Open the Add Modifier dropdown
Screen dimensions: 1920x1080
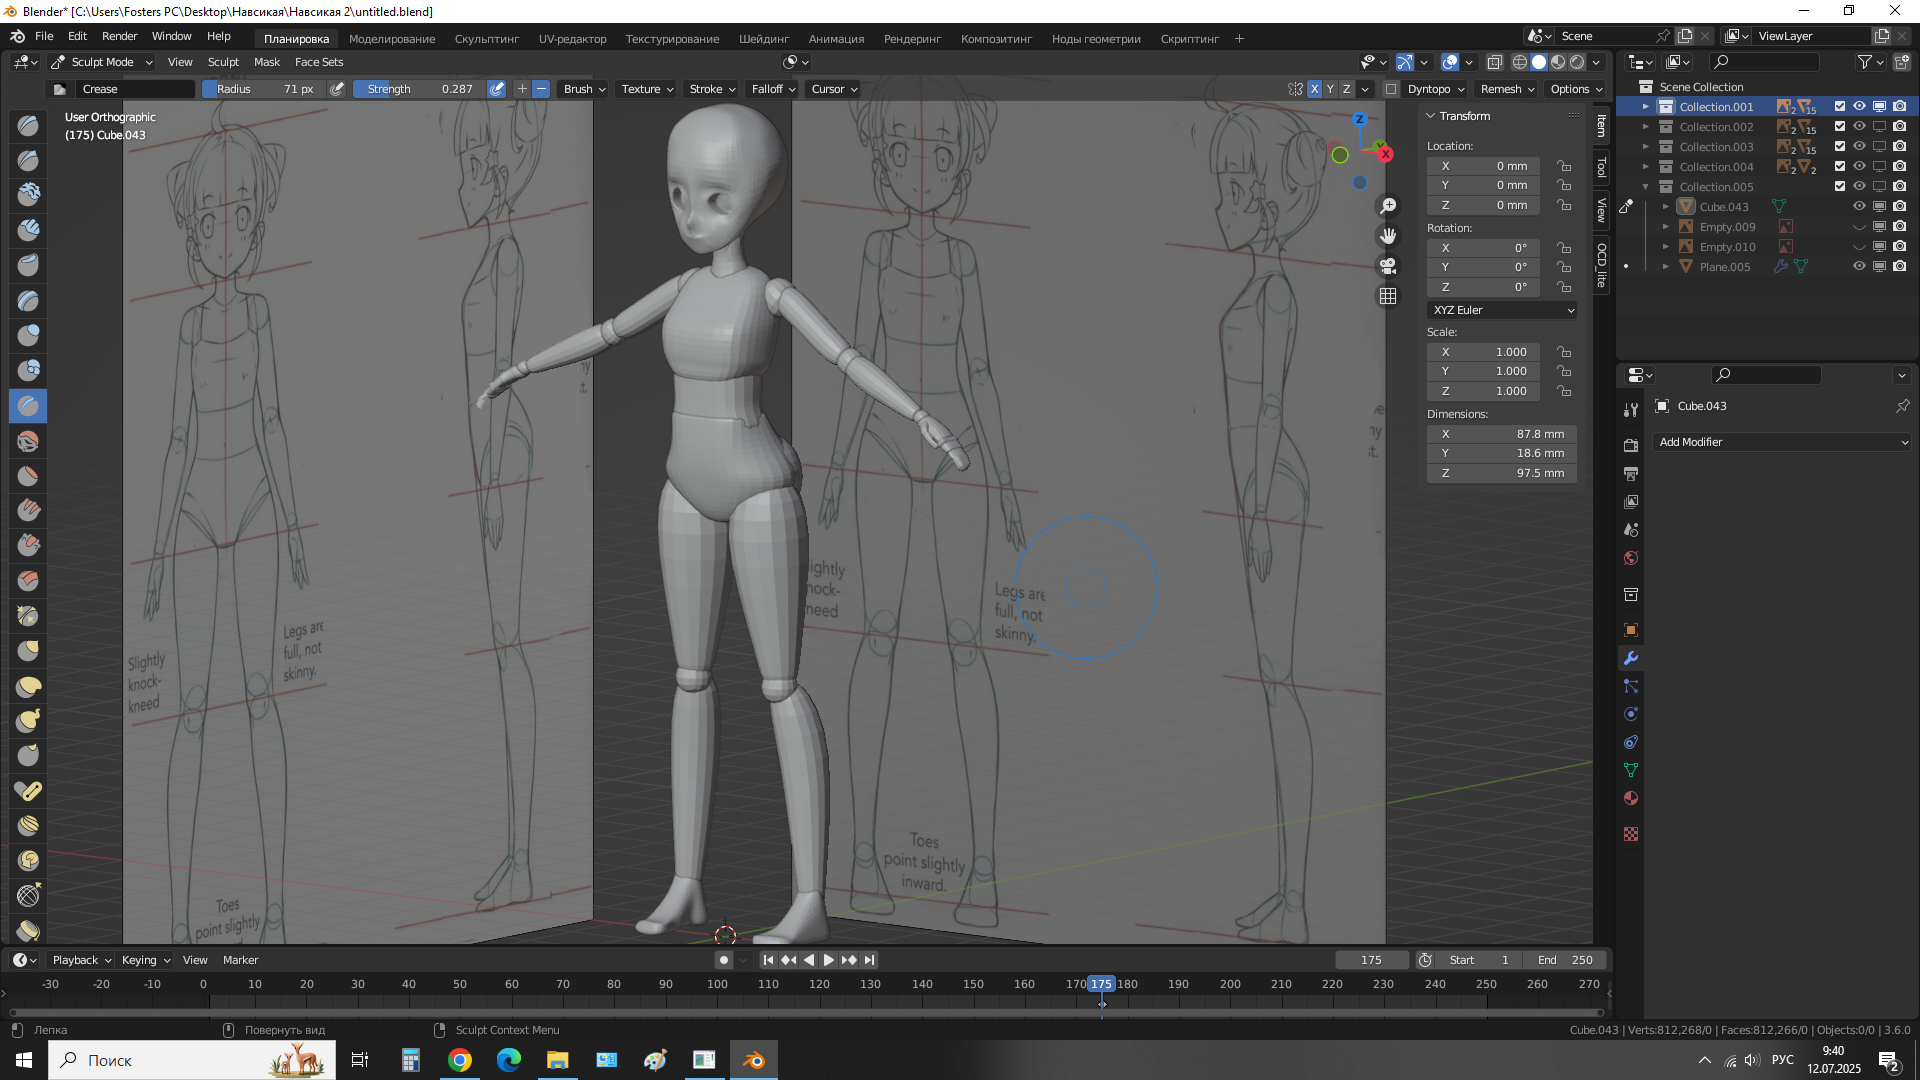click(1782, 442)
